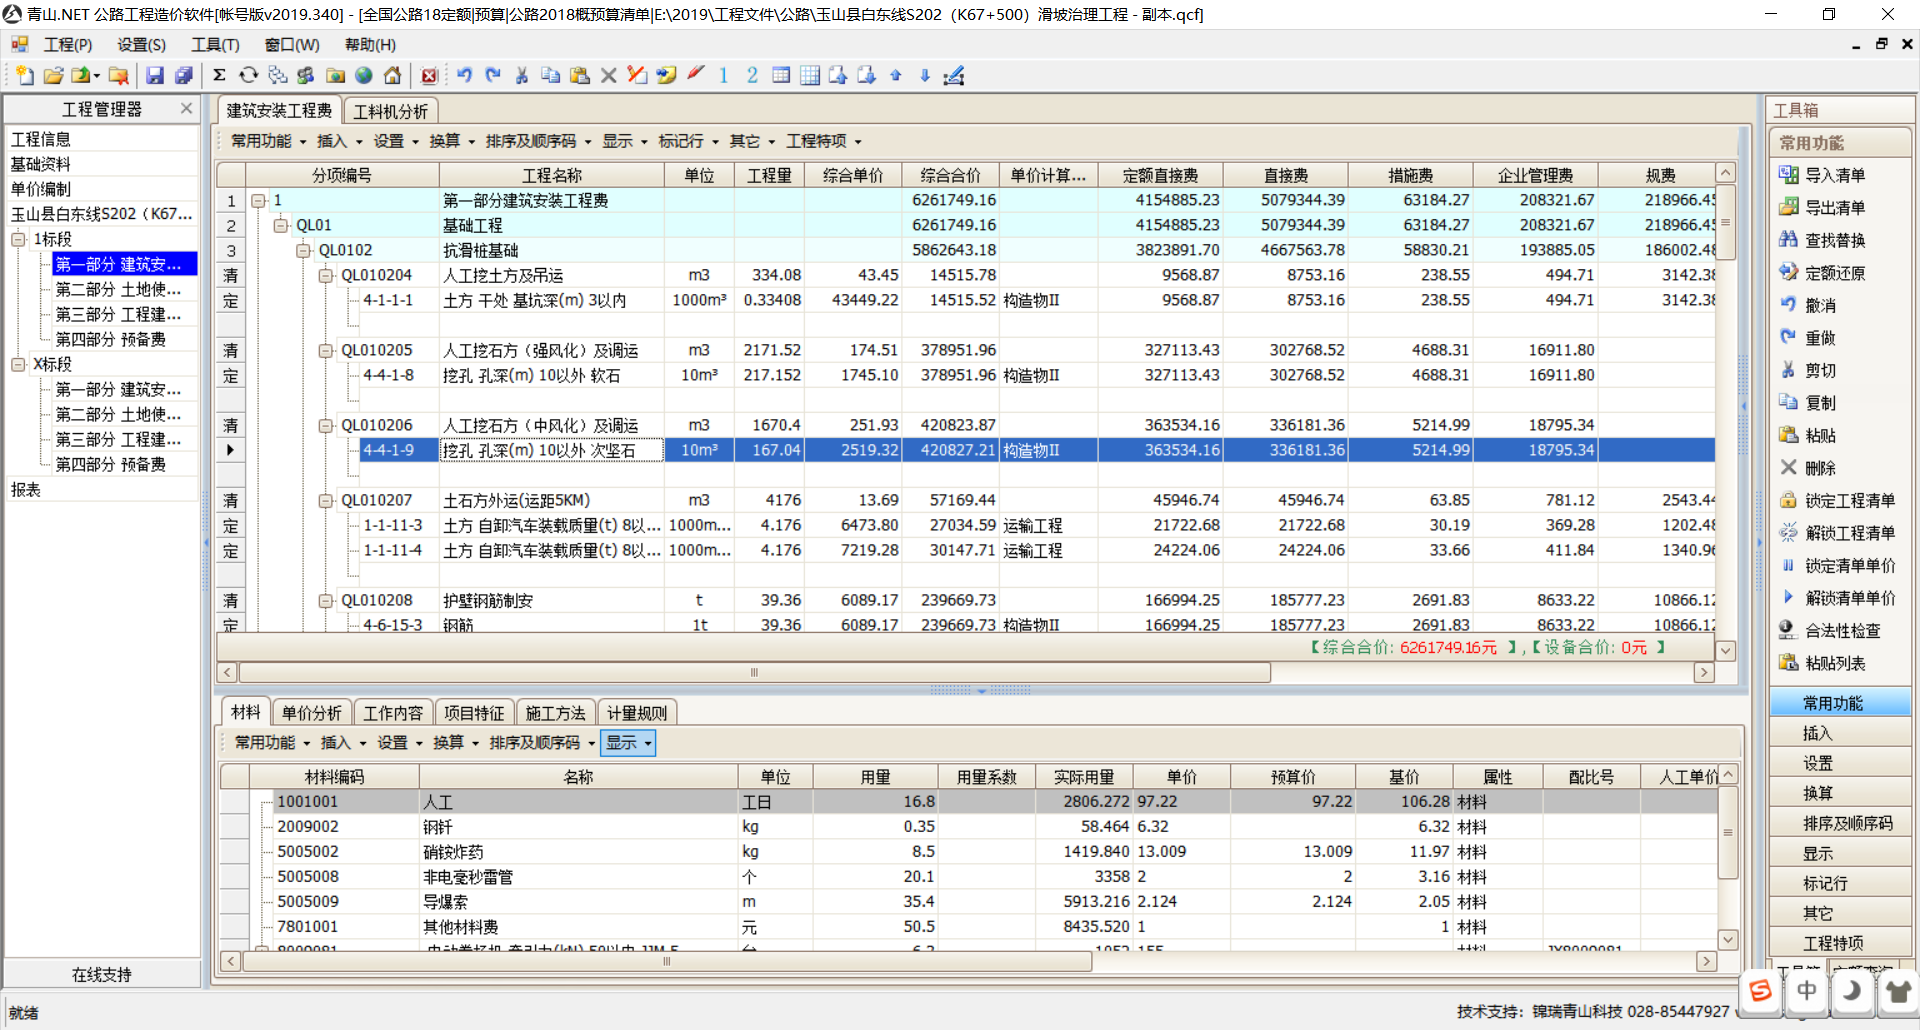The width and height of the screenshot is (1920, 1030).
Task: Click the save disk toolbar icon
Action: pyautogui.click(x=155, y=76)
